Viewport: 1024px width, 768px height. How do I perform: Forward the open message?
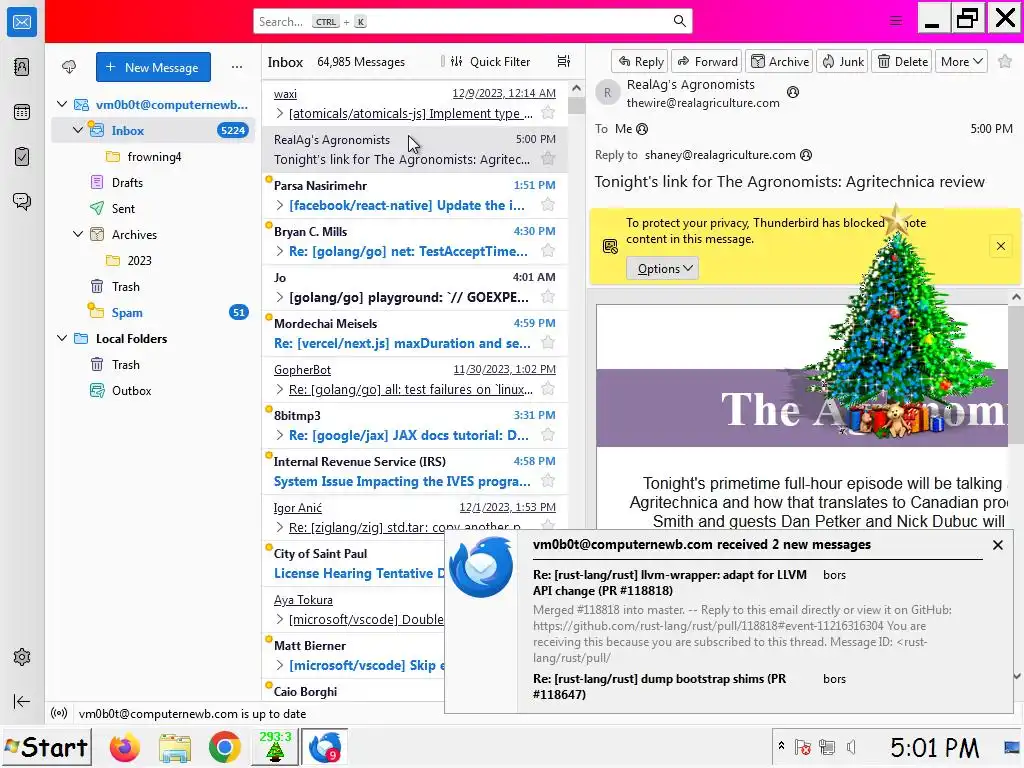[707, 61]
